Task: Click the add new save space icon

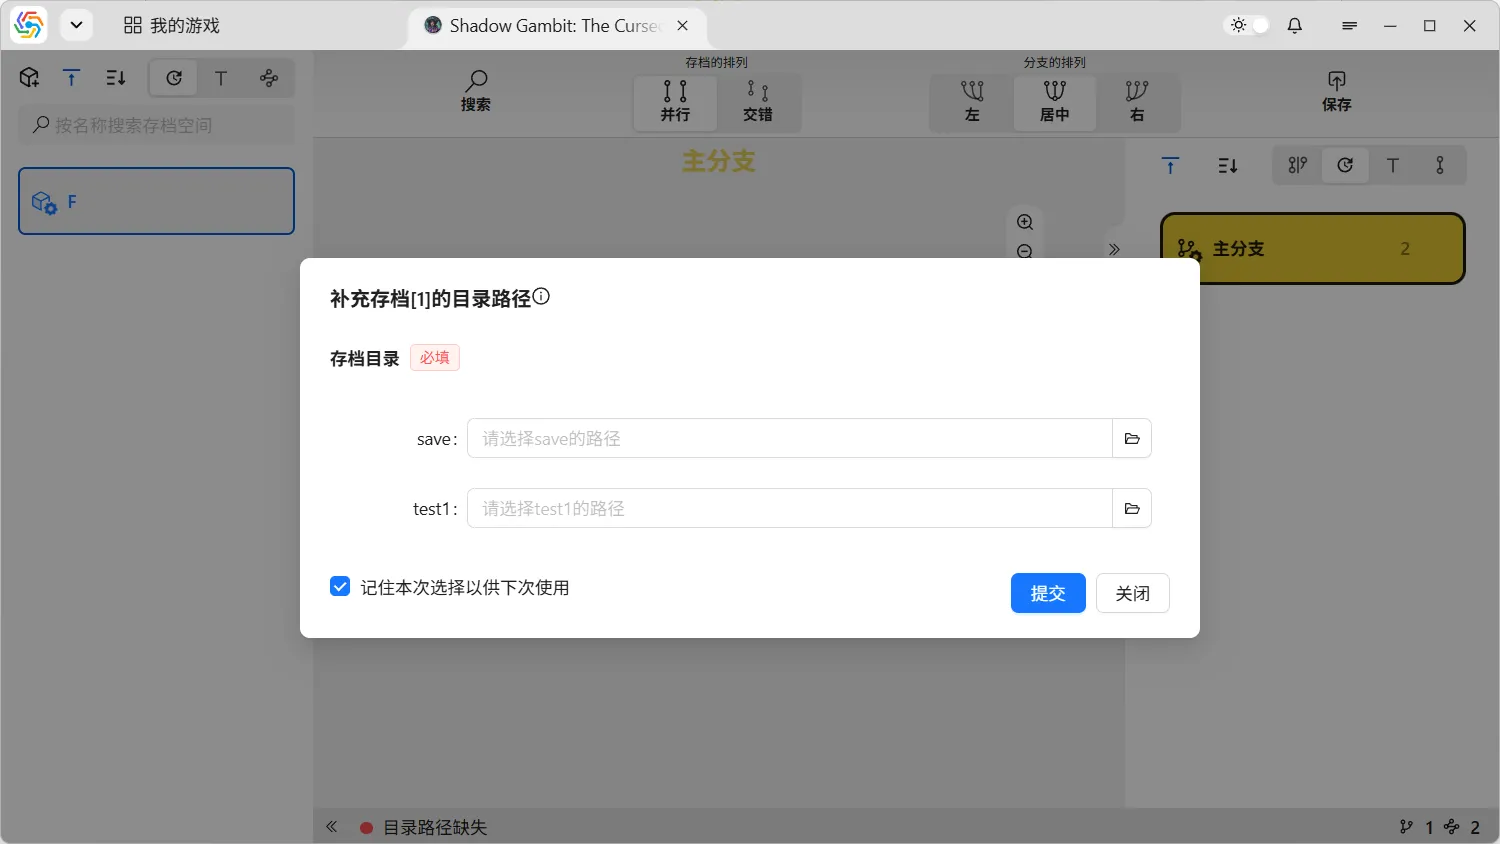Action: point(30,78)
